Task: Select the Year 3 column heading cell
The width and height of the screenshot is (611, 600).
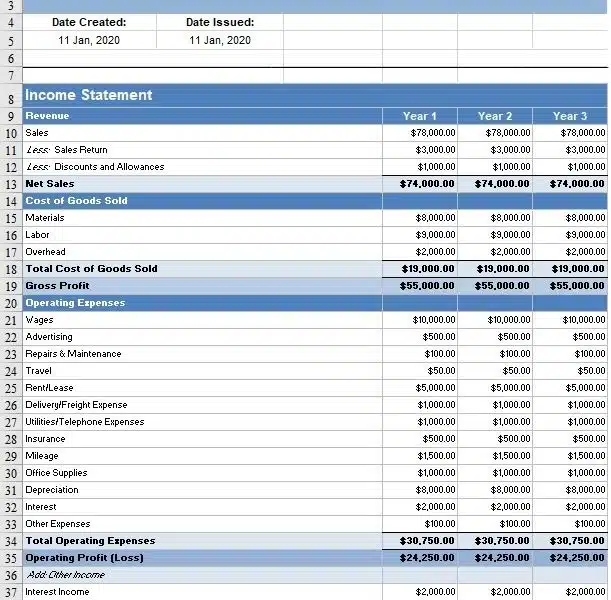Action: [x=570, y=116]
